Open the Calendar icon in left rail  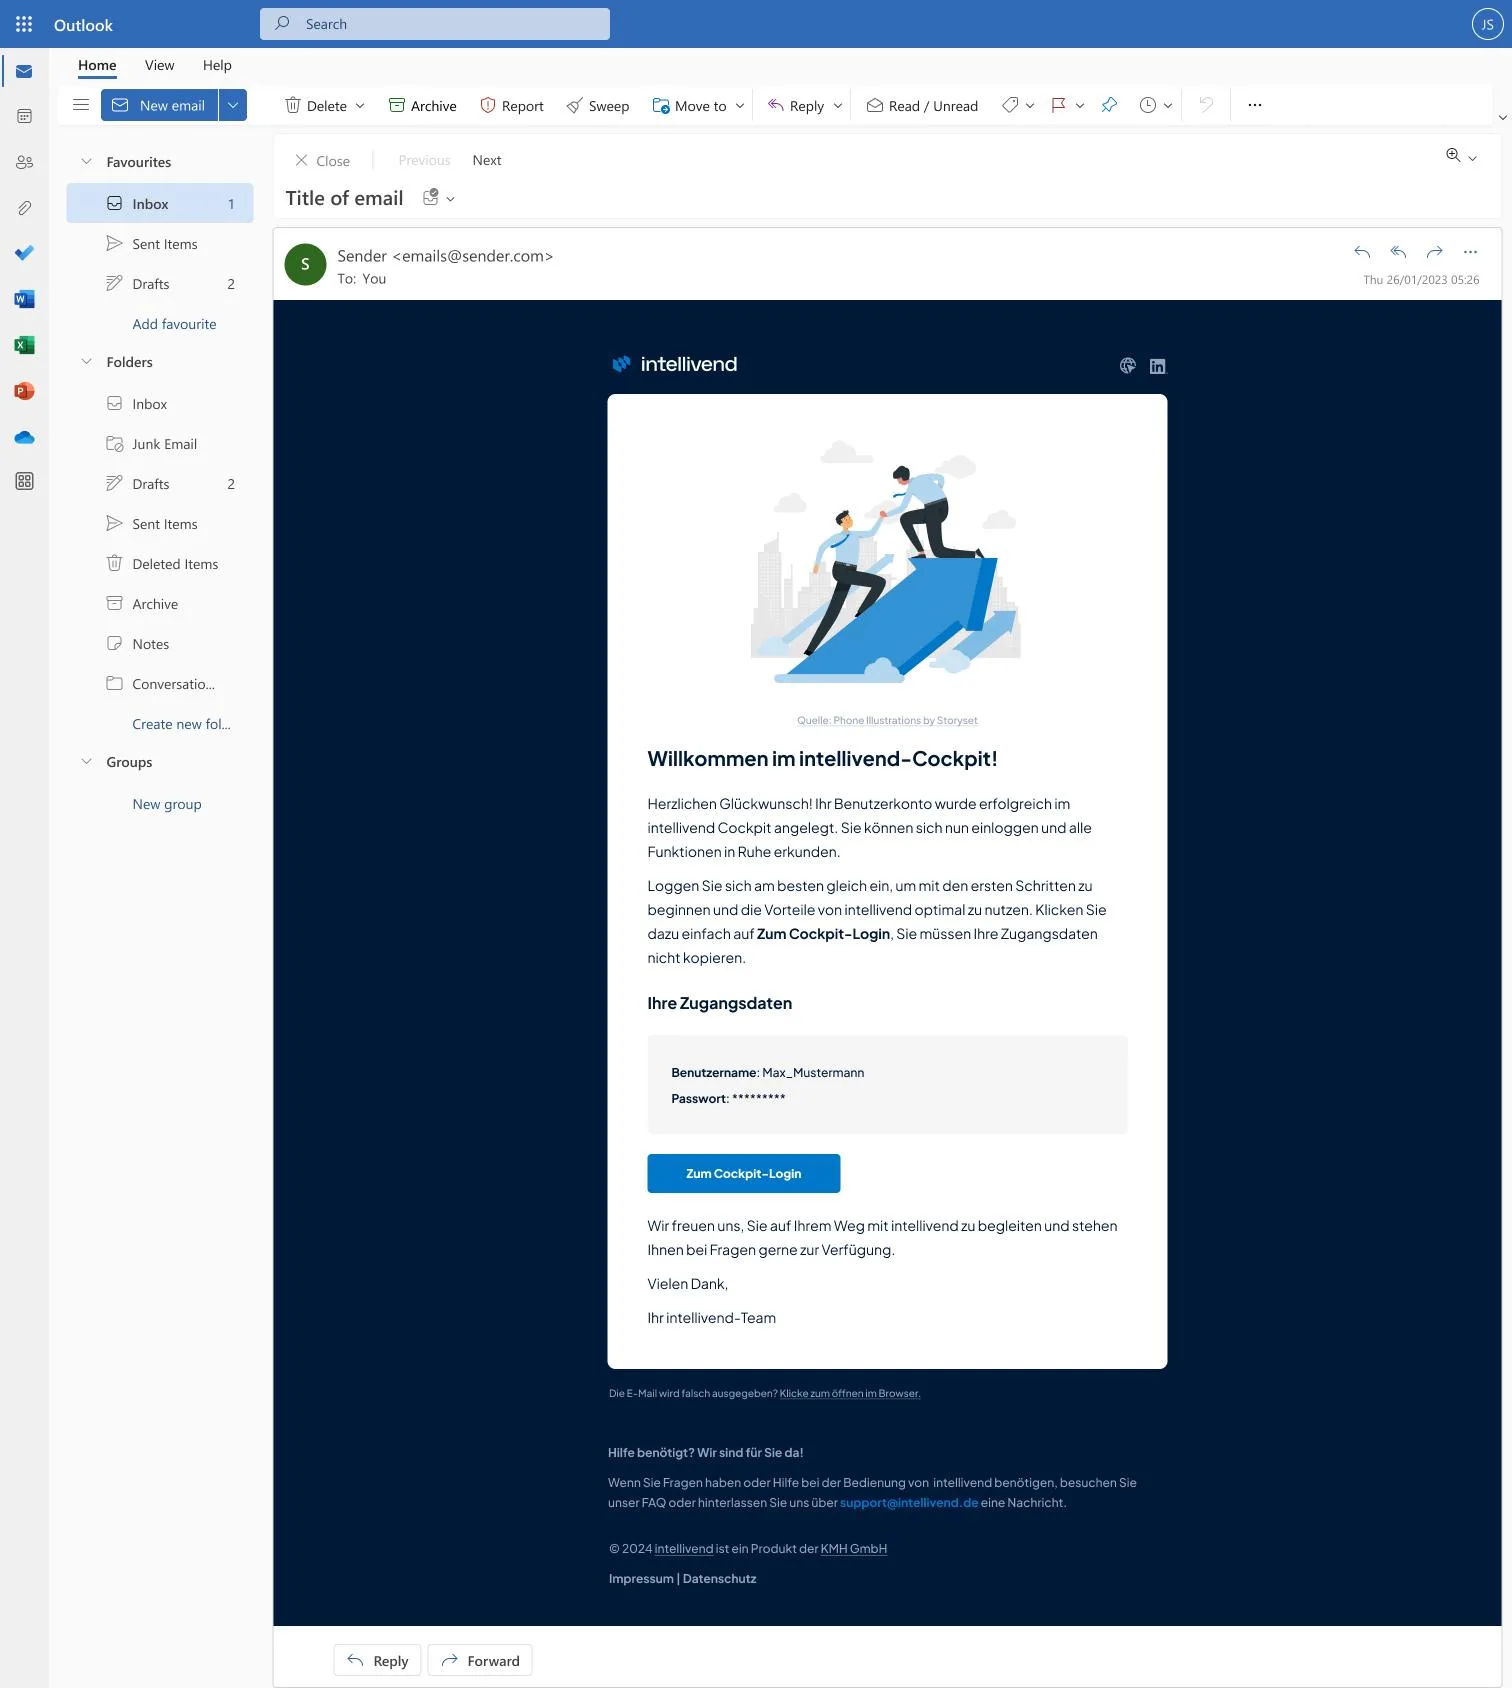click(24, 117)
